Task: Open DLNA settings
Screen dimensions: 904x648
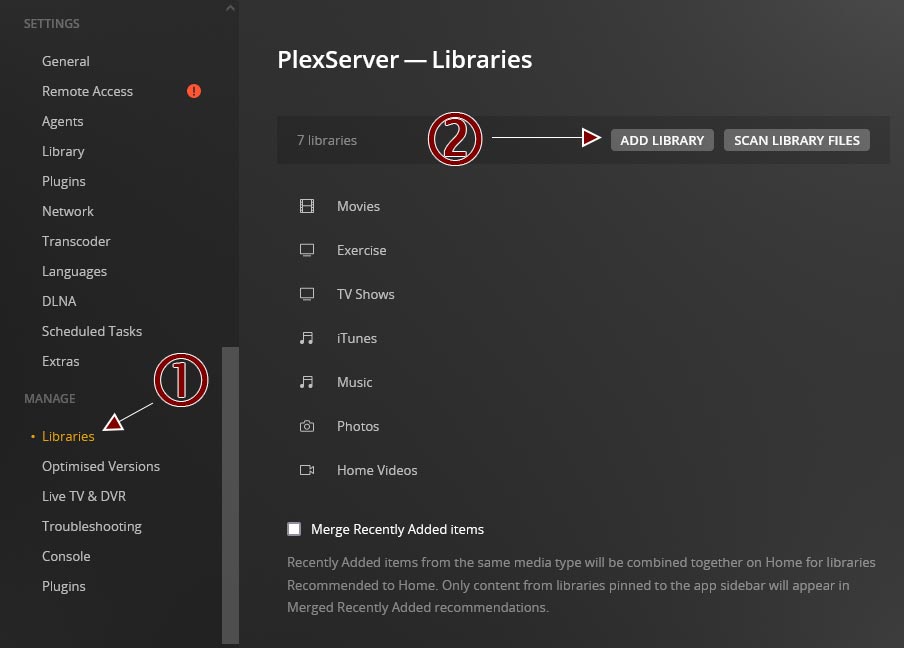Action: tap(59, 301)
